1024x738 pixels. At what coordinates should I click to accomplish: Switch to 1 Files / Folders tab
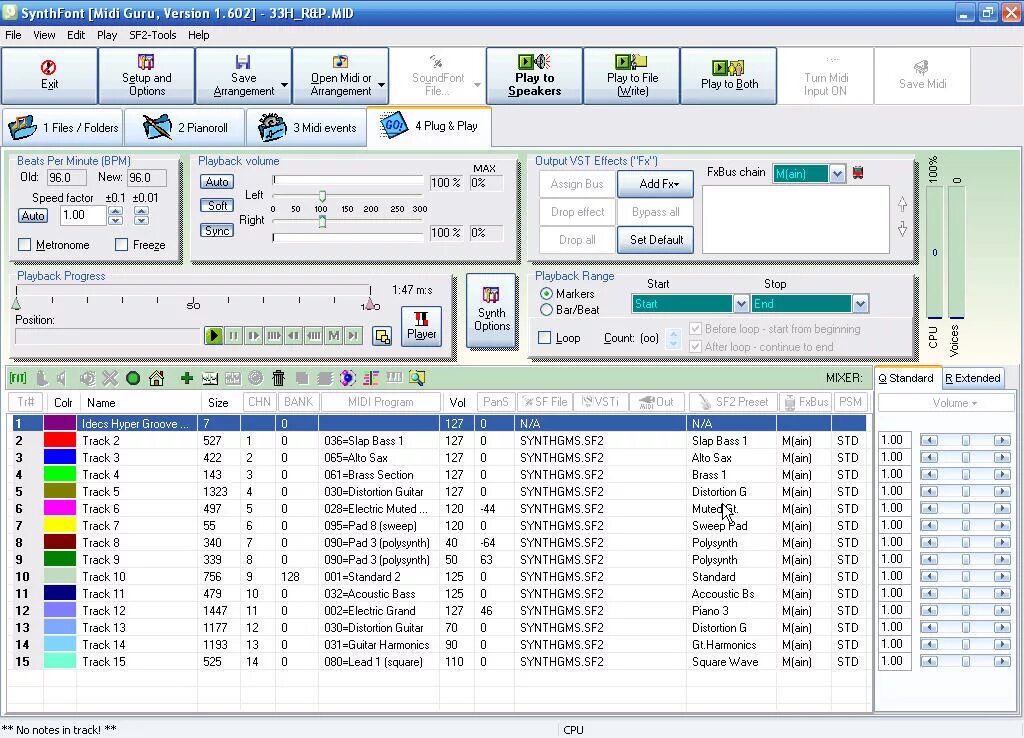[x=63, y=127]
